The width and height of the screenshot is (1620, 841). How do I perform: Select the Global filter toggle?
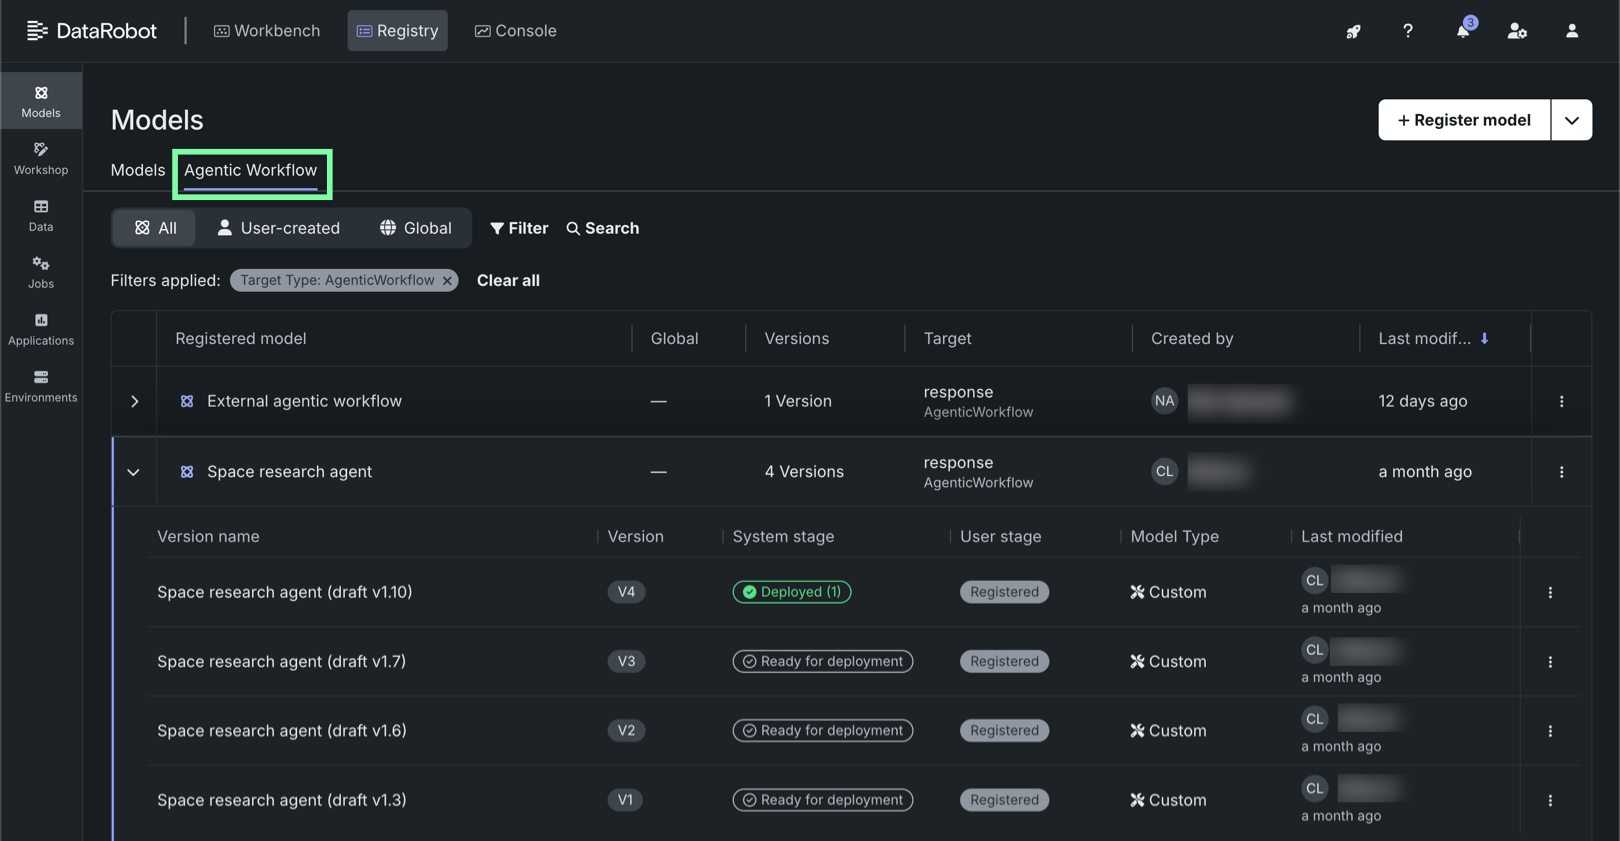pos(415,228)
